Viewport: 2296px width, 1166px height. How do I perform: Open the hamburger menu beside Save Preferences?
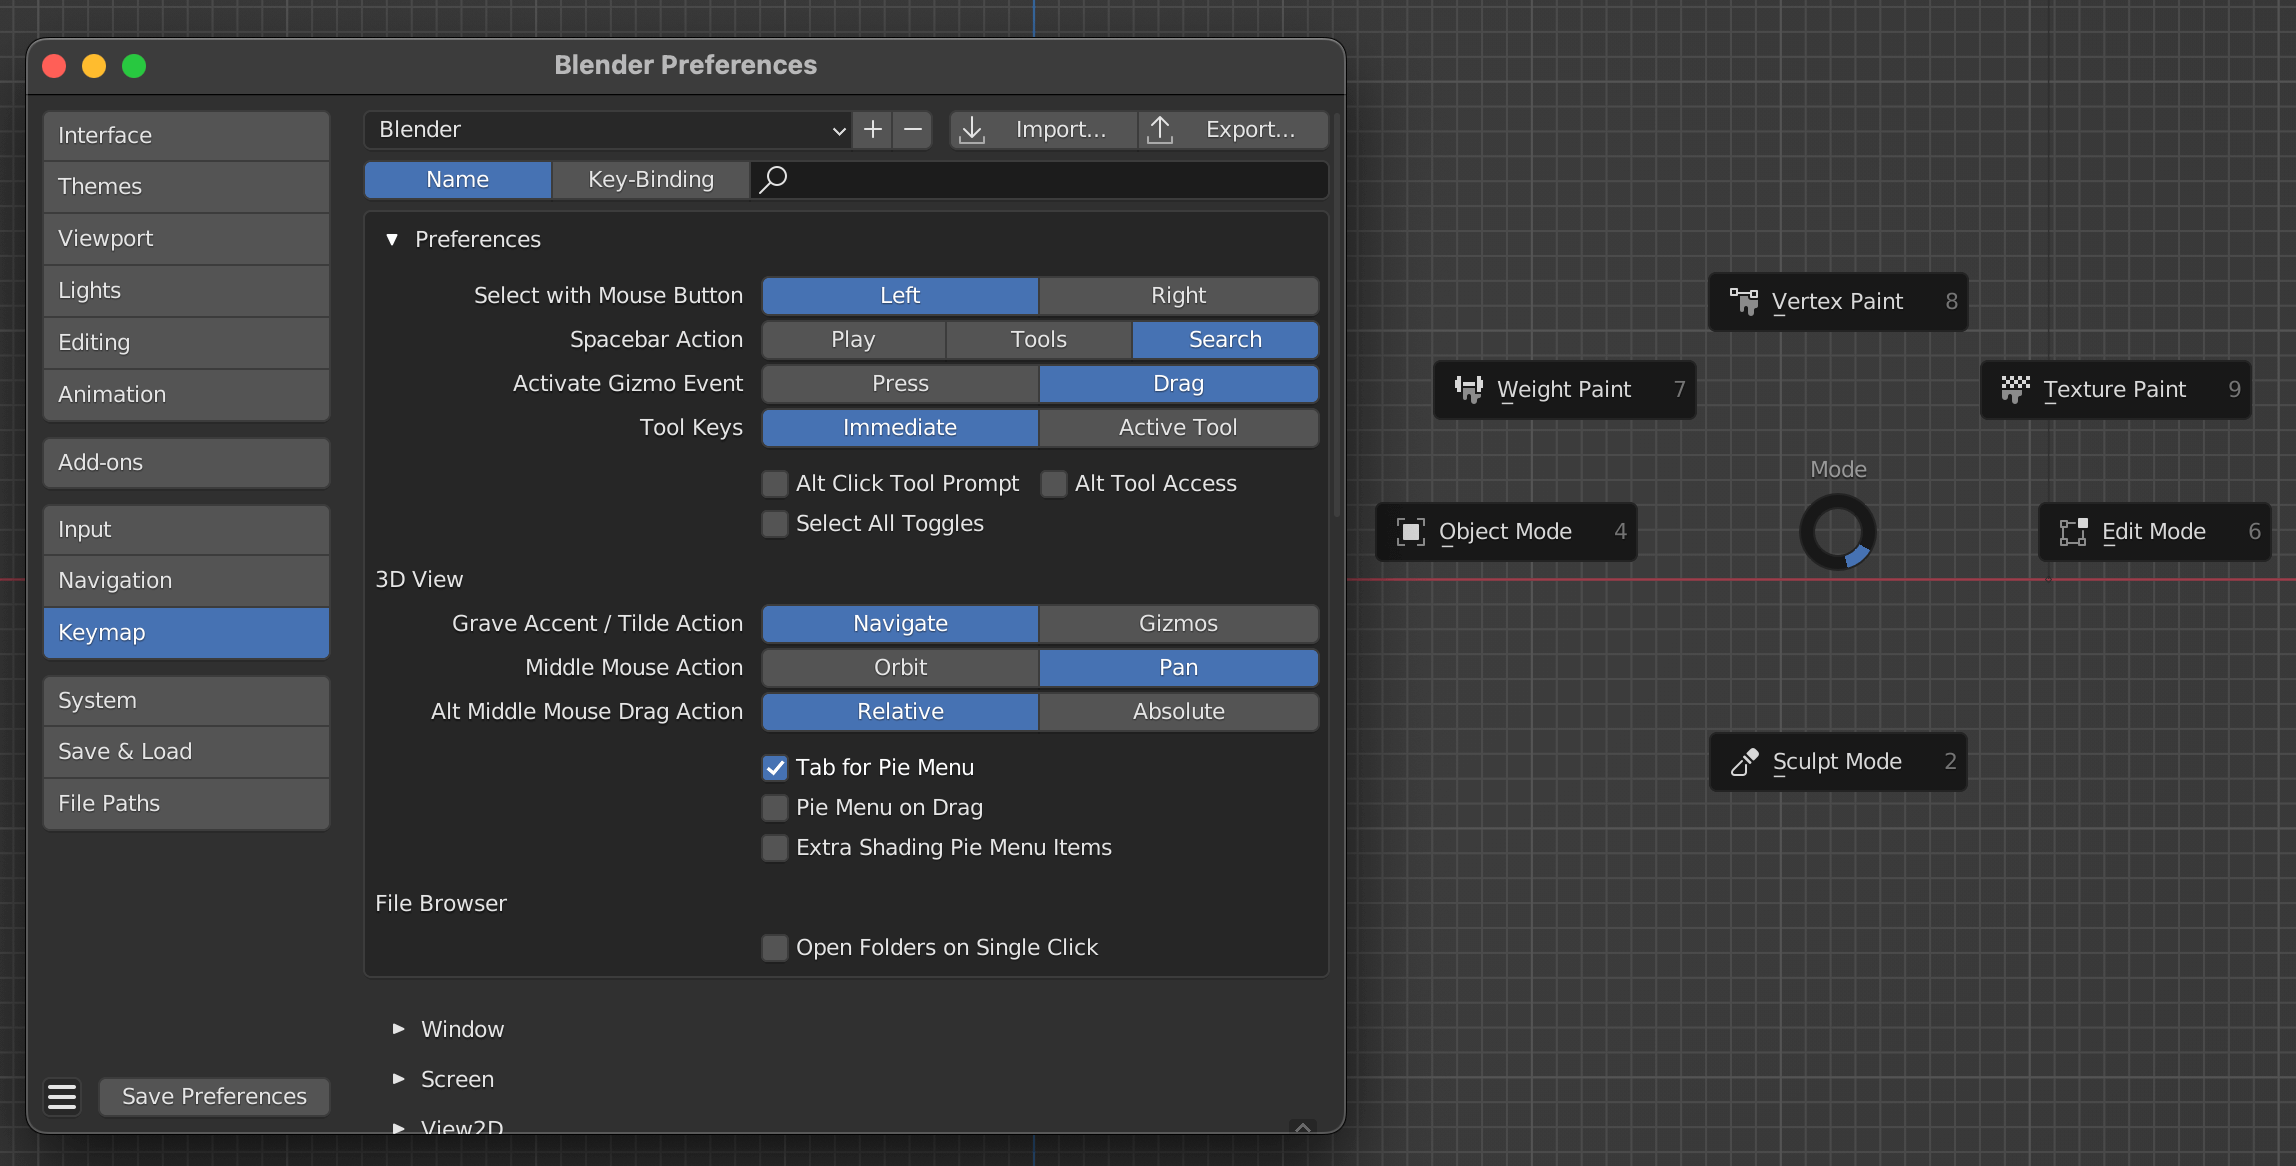coord(62,1096)
